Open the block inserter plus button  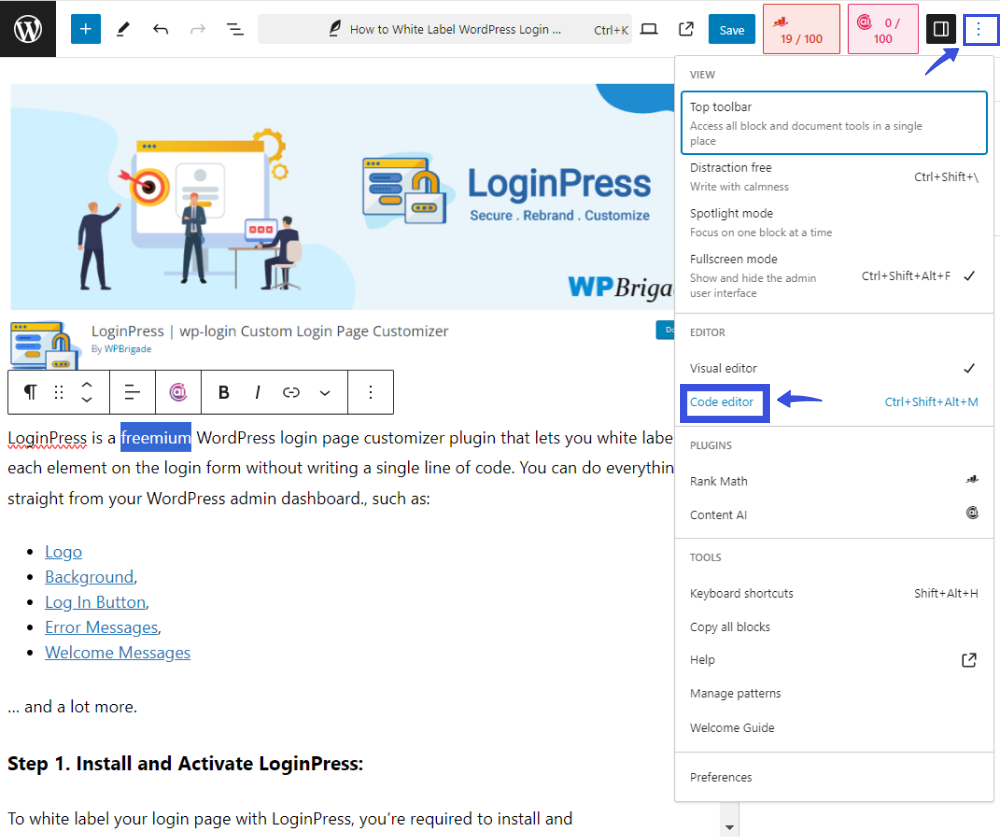(85, 29)
